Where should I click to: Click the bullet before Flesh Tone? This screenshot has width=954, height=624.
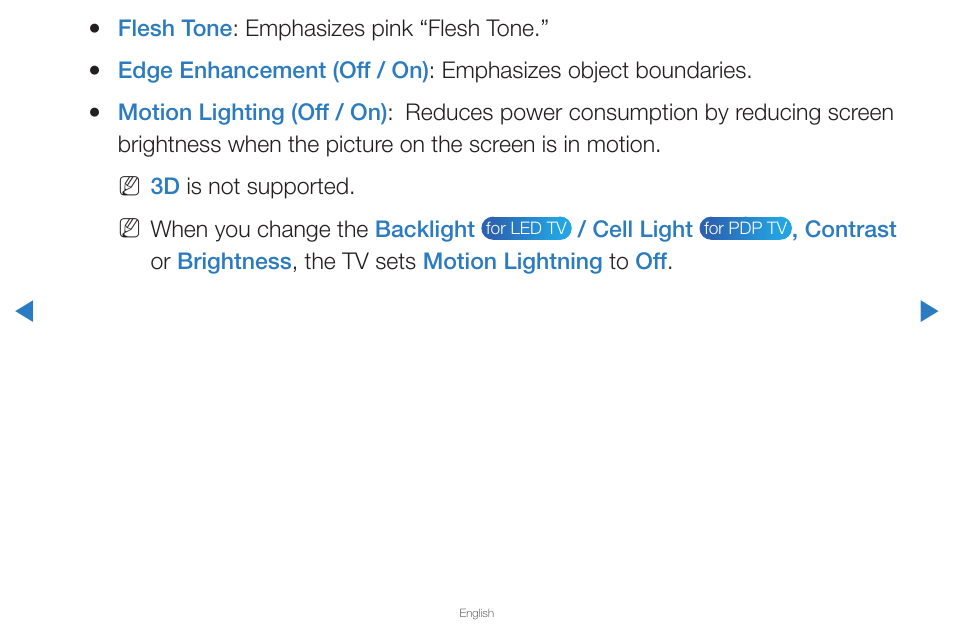[x=94, y=29]
